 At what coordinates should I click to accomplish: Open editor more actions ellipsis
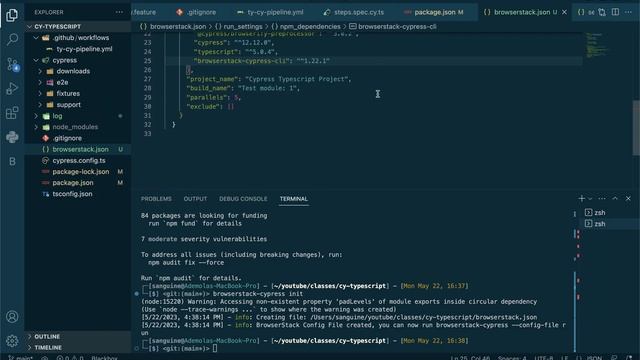[628, 12]
